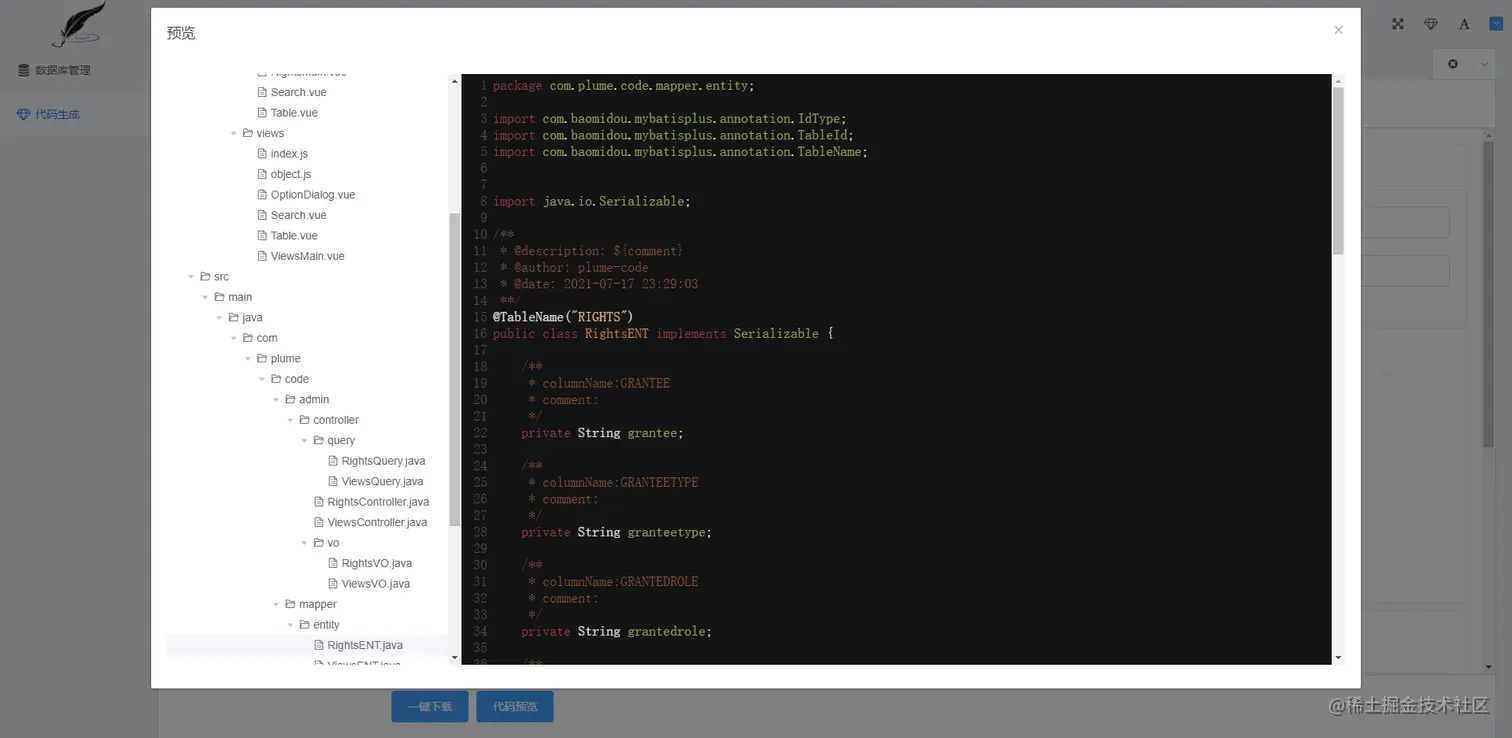Click the circled X close-tabs icon
Image resolution: width=1512 pixels, height=738 pixels.
[1453, 64]
